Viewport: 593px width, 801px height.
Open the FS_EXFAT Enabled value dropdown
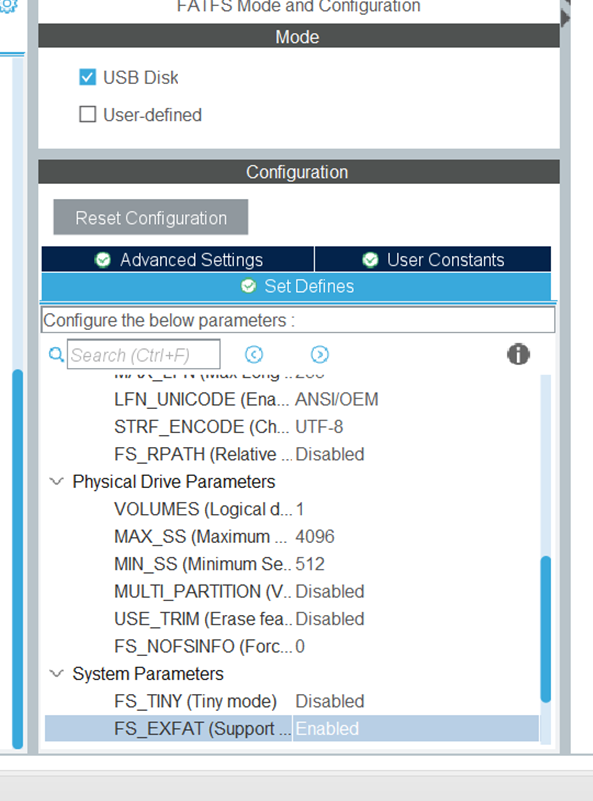point(416,728)
